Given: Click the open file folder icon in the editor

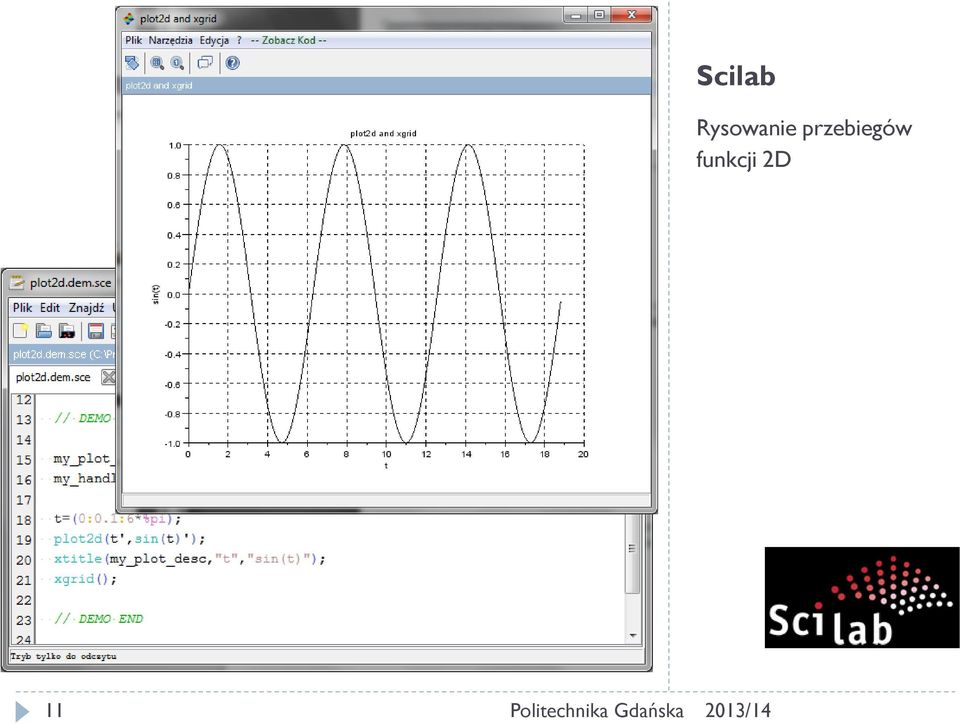Looking at the screenshot, I should coord(43,331).
